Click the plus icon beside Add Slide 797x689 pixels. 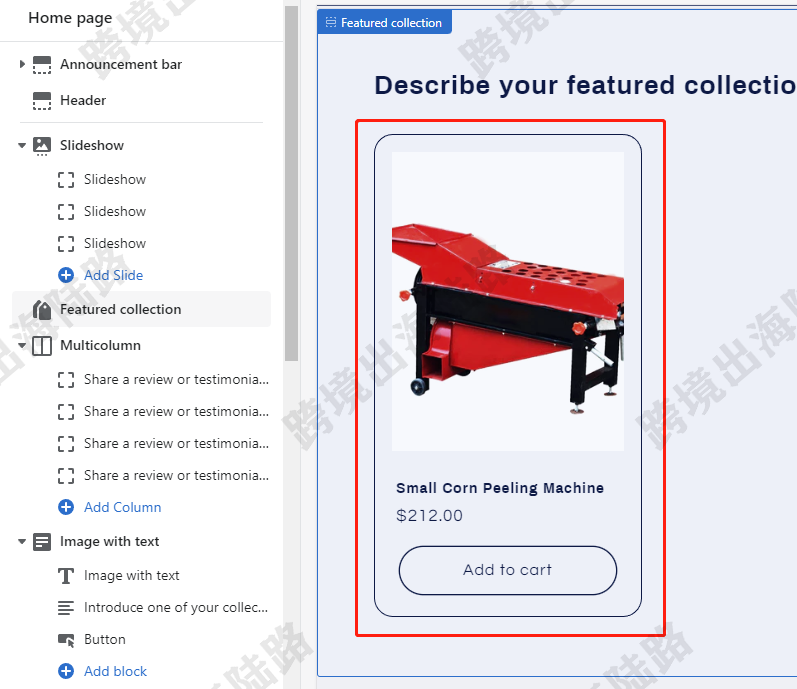click(66, 275)
